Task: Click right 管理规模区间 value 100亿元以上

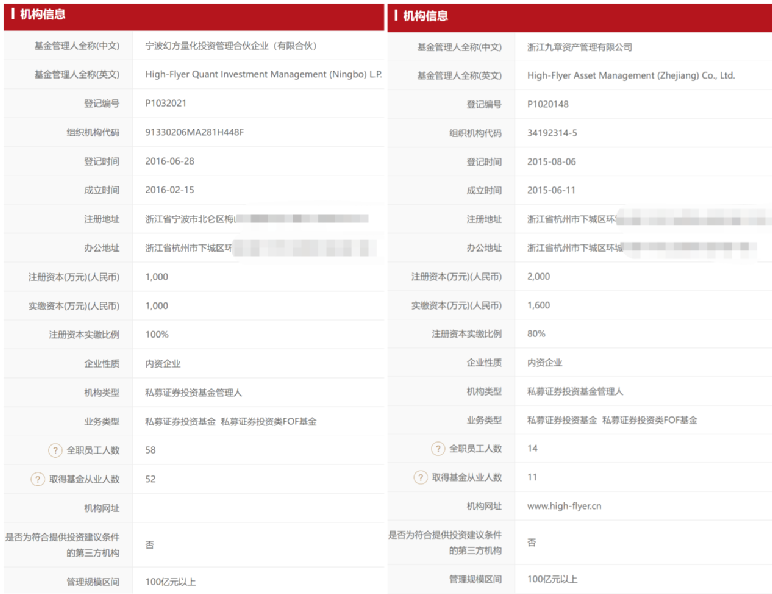Action: [x=552, y=579]
